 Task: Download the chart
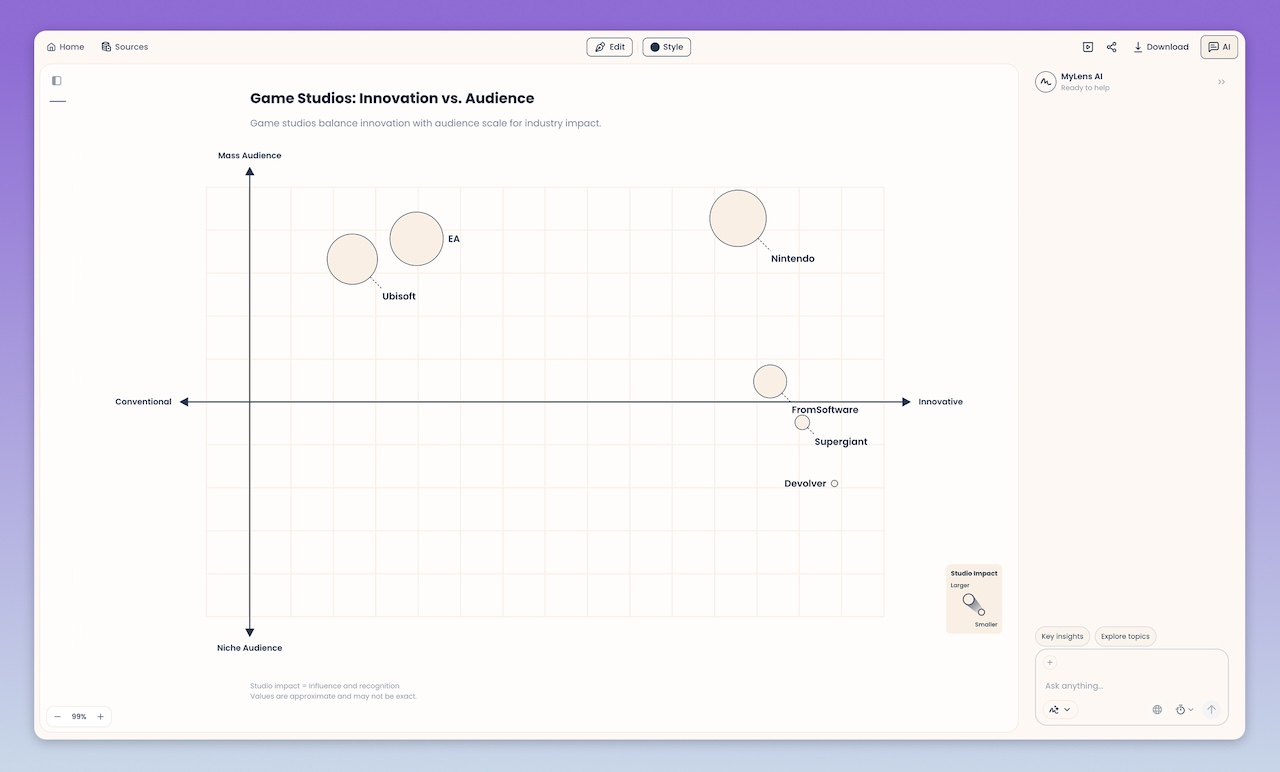(1161, 47)
